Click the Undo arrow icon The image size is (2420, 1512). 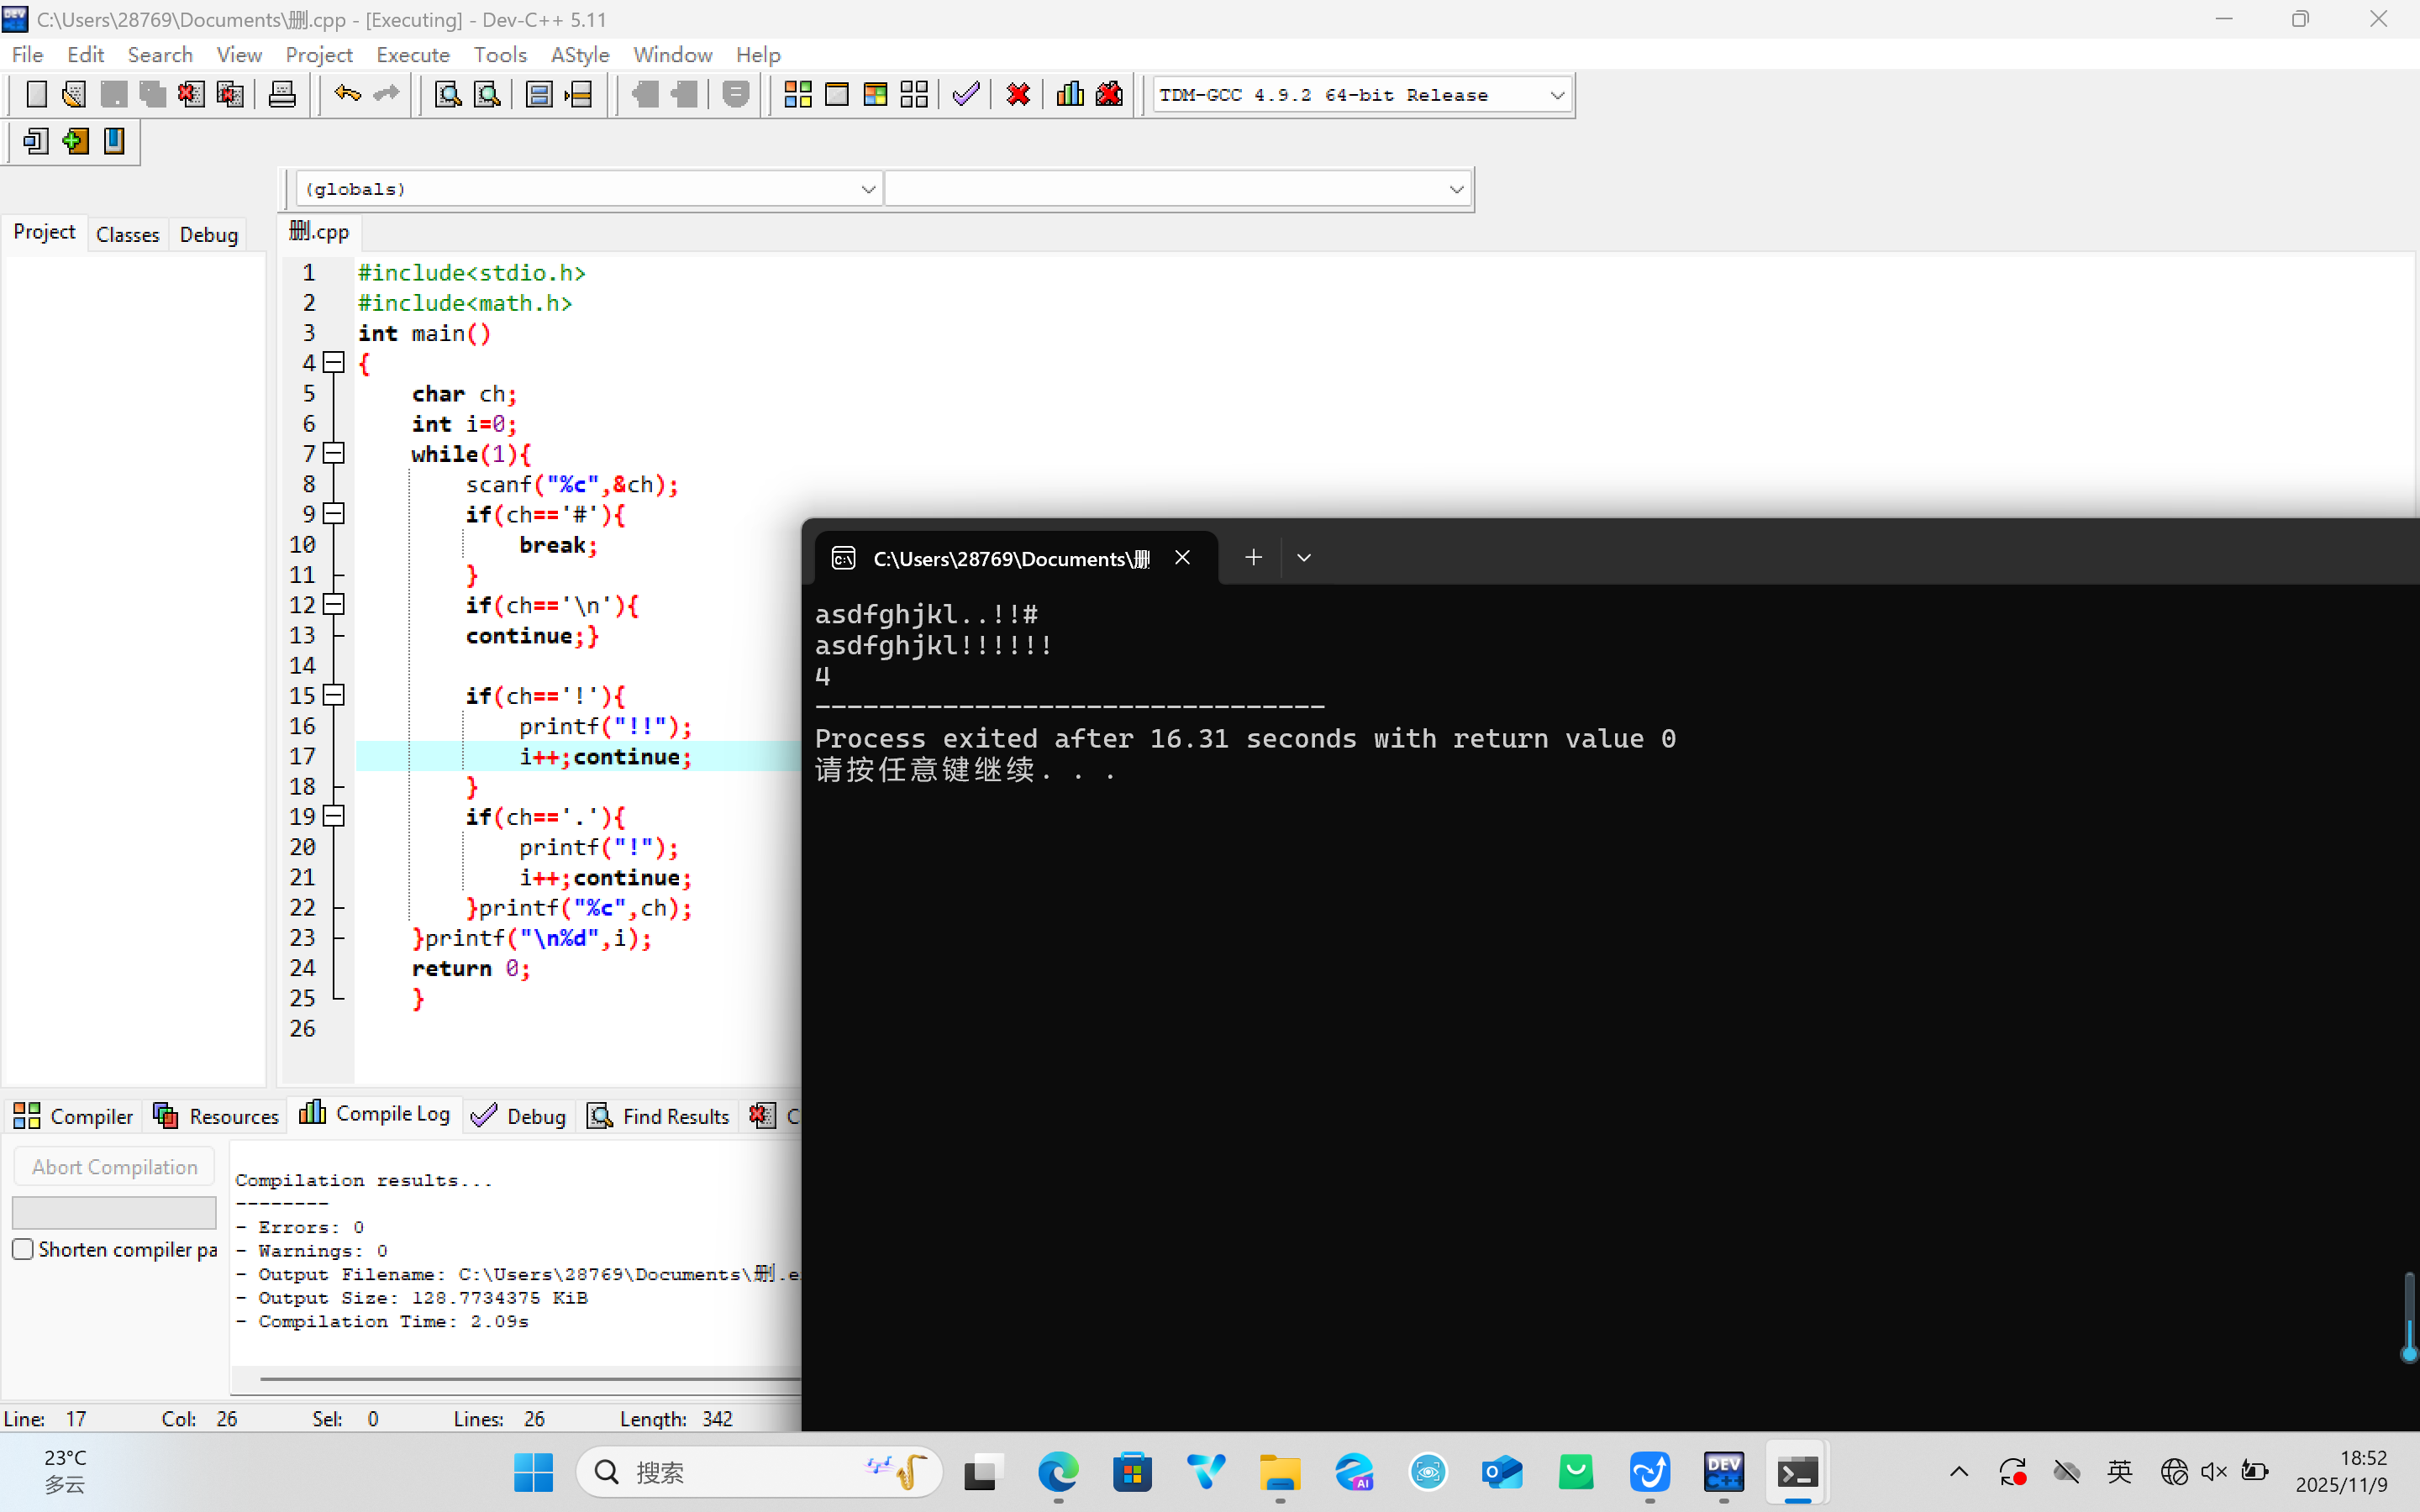point(347,95)
